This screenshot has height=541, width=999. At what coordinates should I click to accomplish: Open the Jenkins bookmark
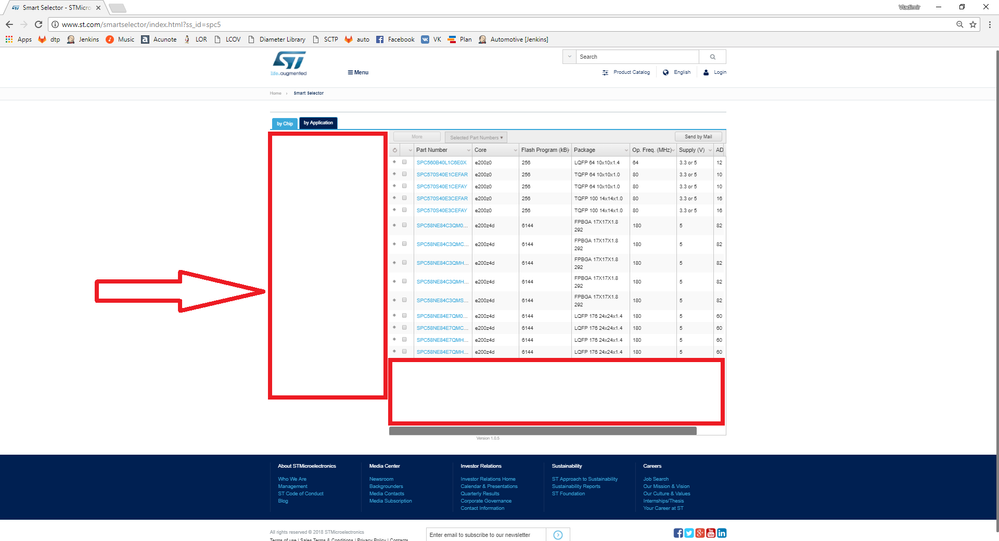pyautogui.click(x=83, y=40)
